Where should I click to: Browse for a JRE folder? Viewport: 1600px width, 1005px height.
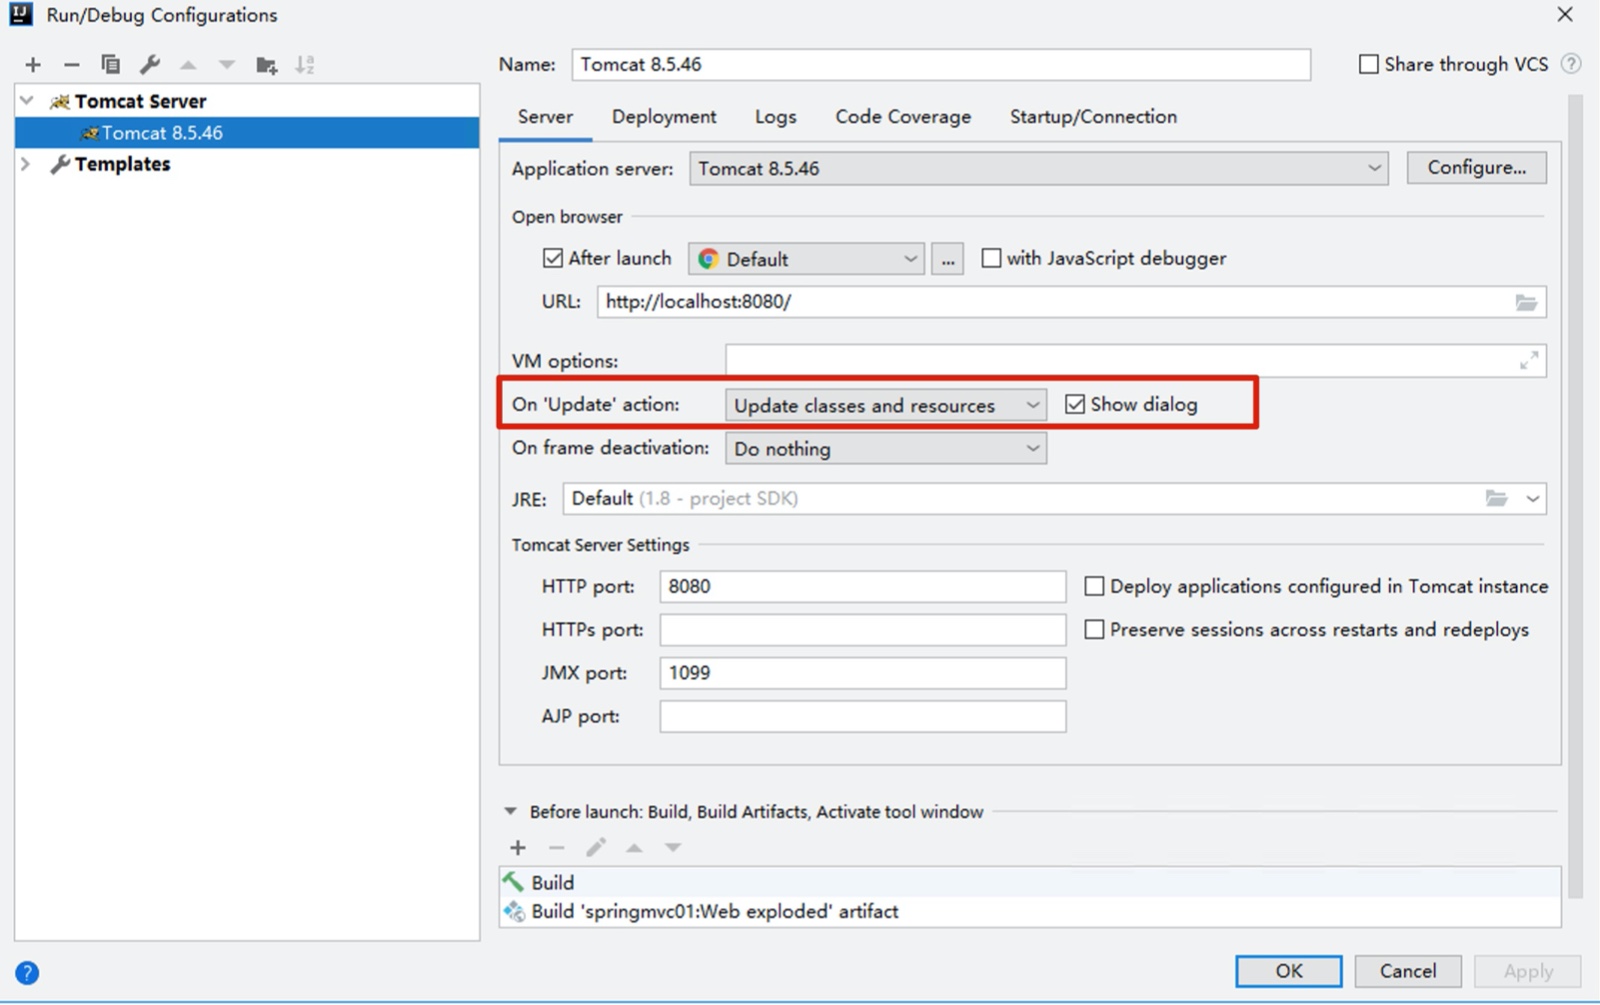coord(1496,498)
